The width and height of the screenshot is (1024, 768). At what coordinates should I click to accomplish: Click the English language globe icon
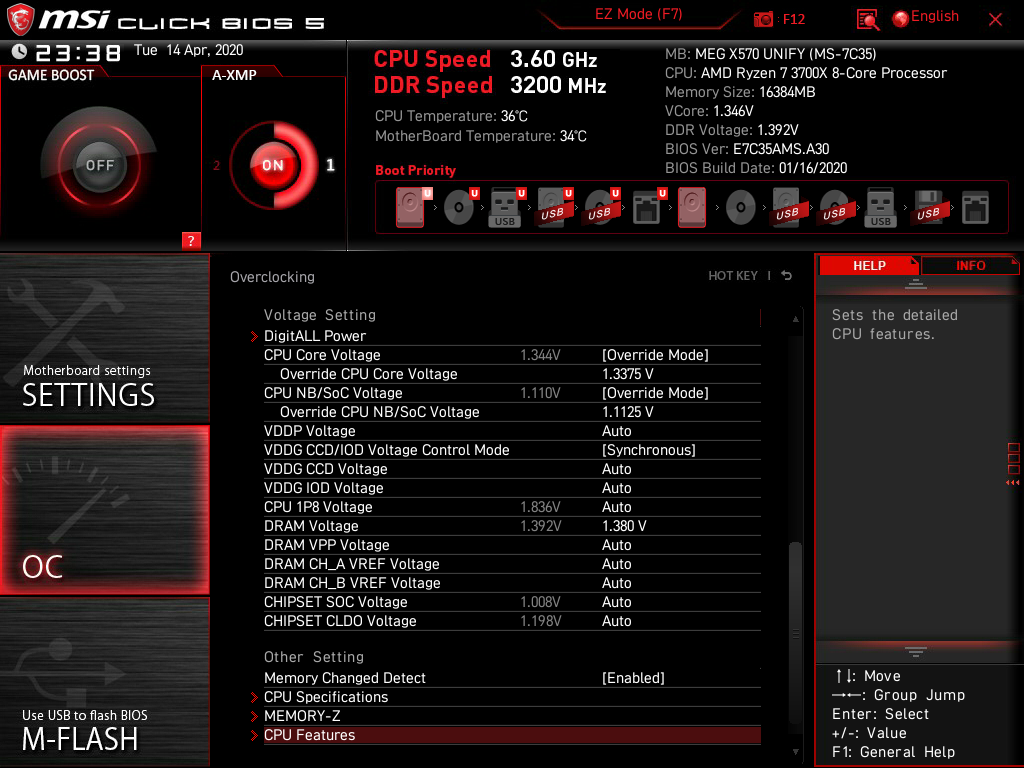pyautogui.click(x=900, y=18)
